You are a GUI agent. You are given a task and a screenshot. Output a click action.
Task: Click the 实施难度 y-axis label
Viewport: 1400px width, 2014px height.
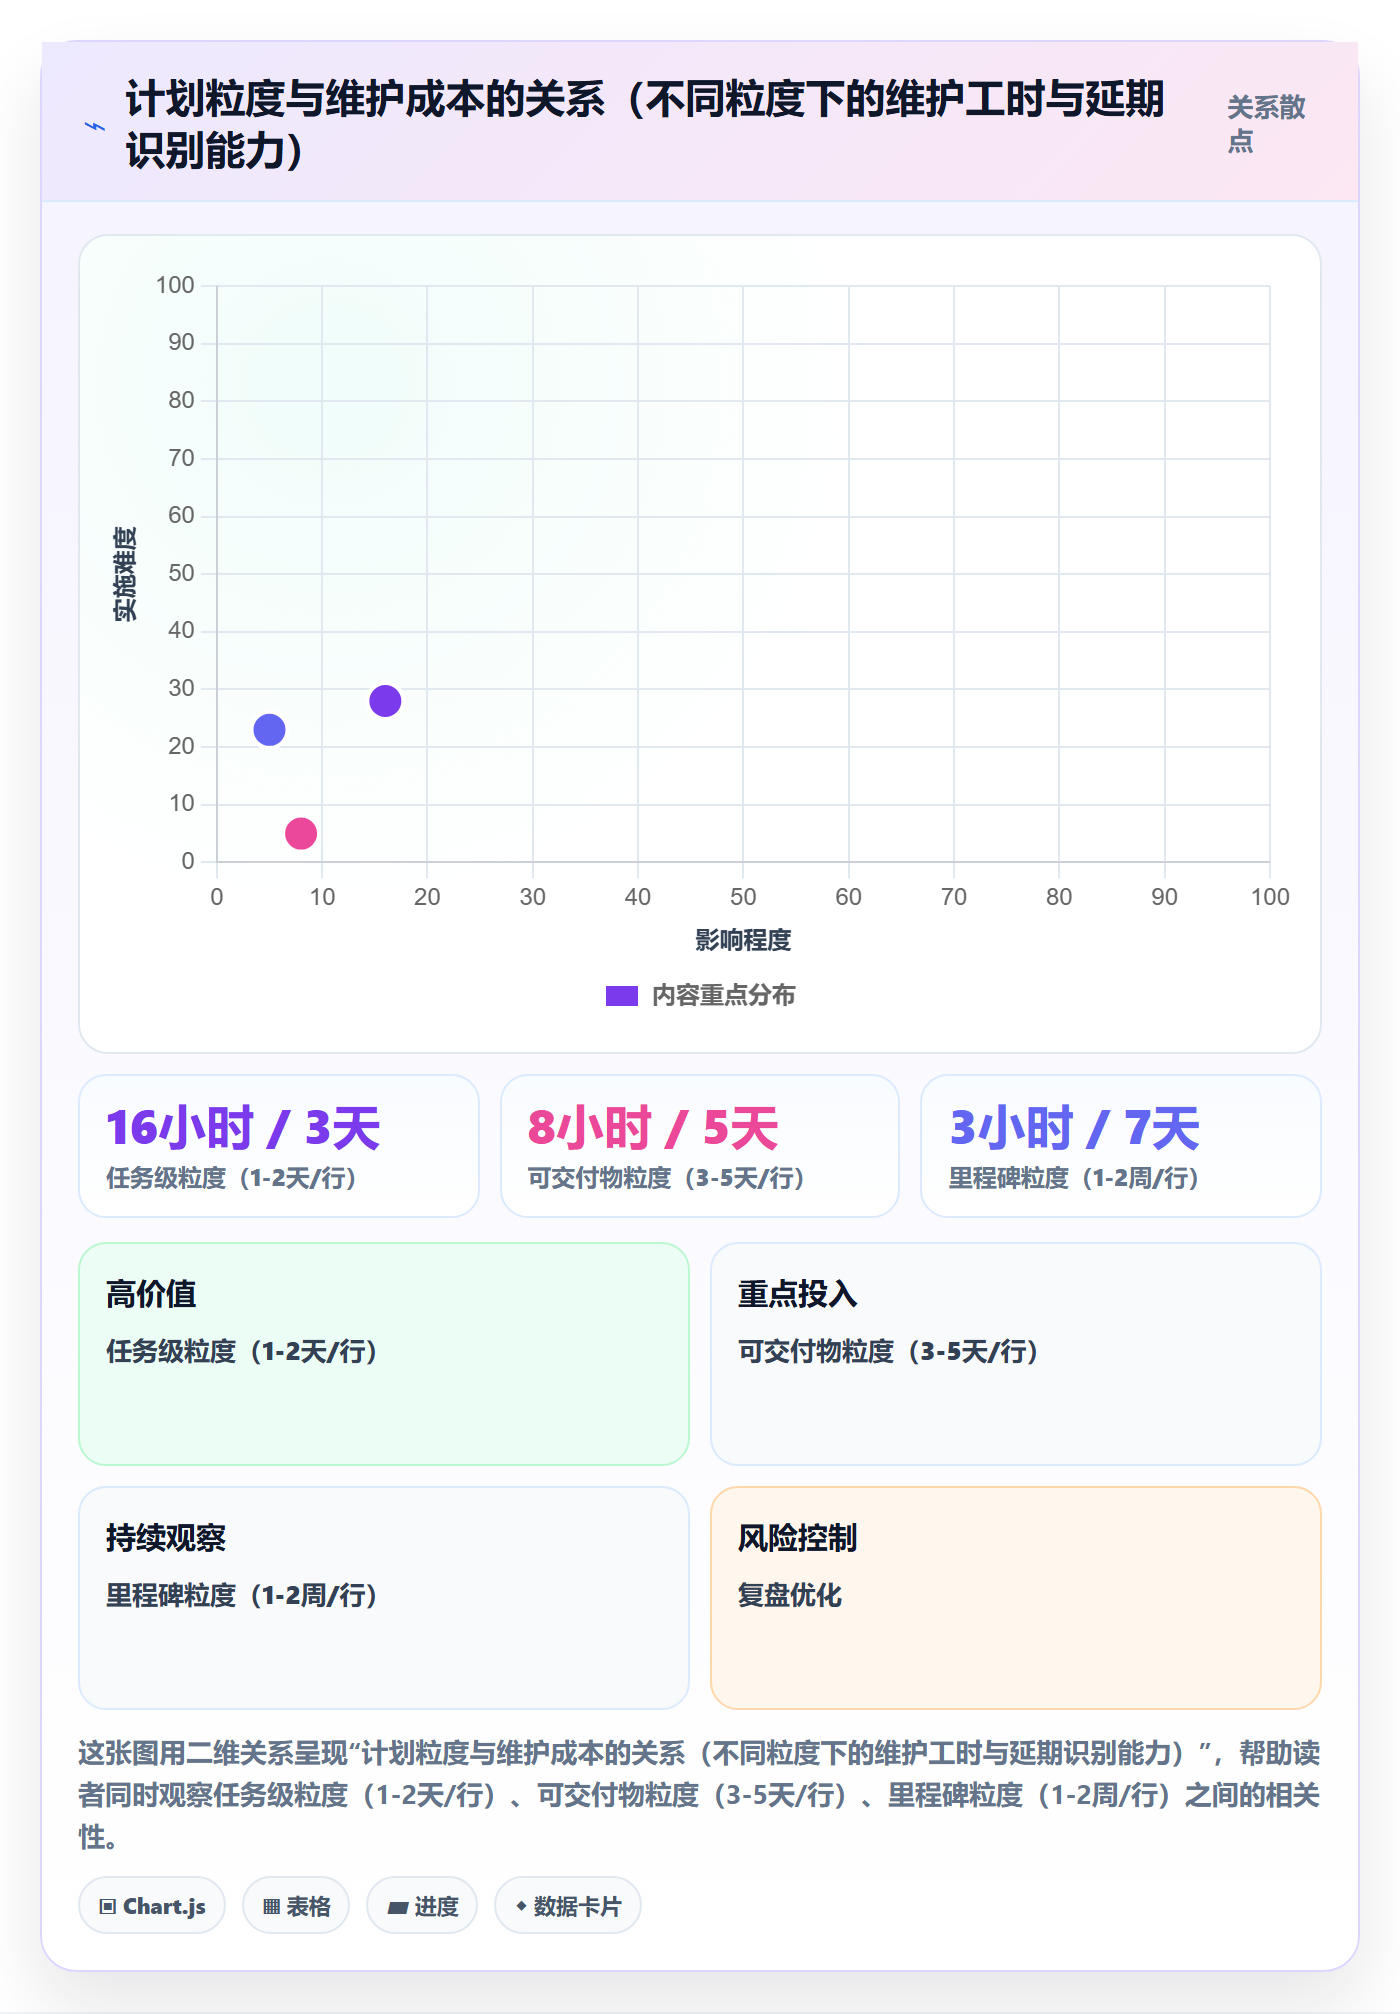pos(126,574)
